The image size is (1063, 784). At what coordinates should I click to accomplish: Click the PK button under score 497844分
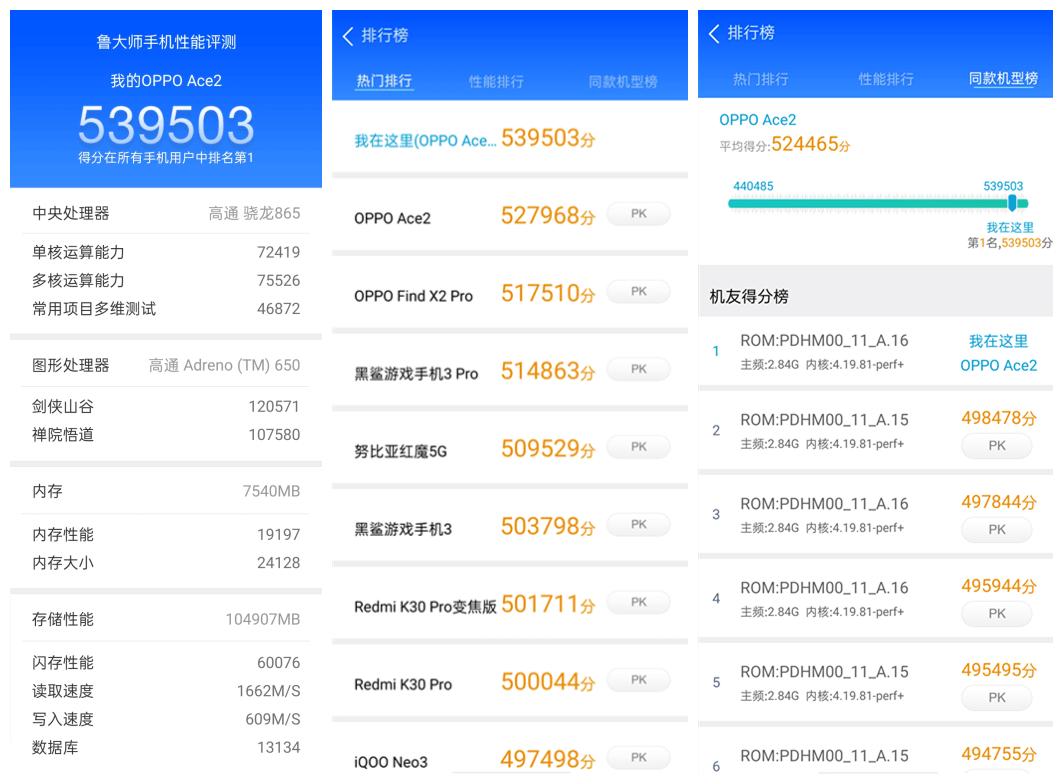coord(996,529)
